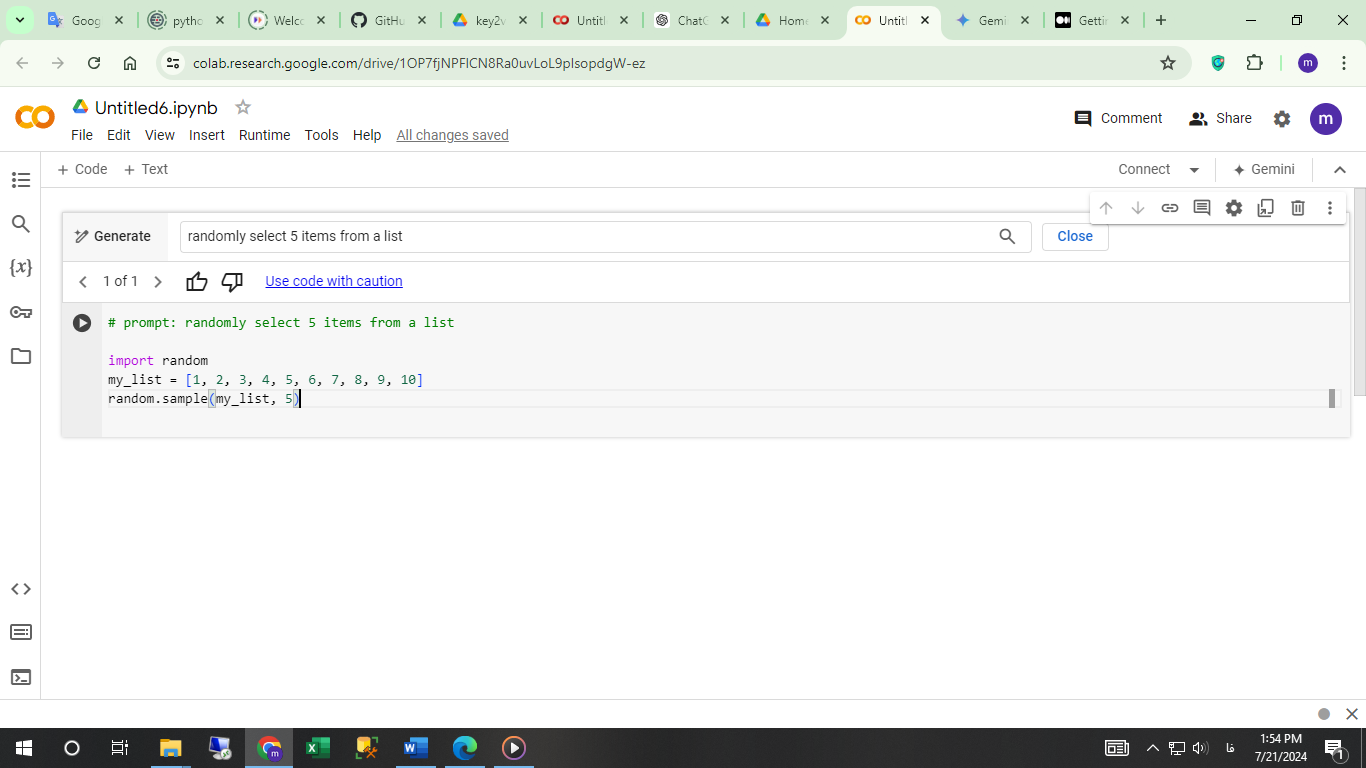This screenshot has width=1366, height=768.
Task: Open the Insert menu
Action: click(x=207, y=135)
